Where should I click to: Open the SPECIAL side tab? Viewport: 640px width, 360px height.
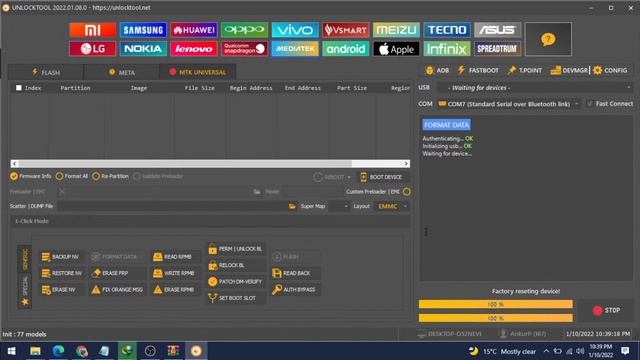25,285
